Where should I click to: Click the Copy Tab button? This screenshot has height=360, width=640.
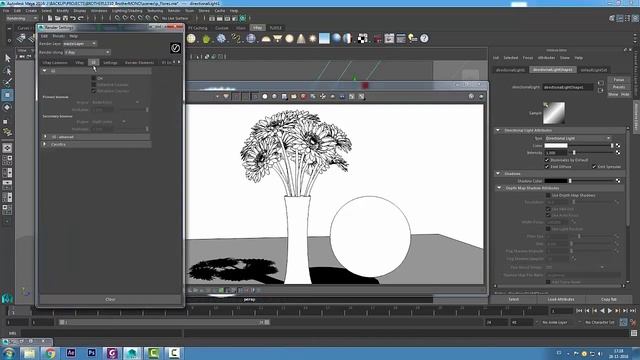609,300
